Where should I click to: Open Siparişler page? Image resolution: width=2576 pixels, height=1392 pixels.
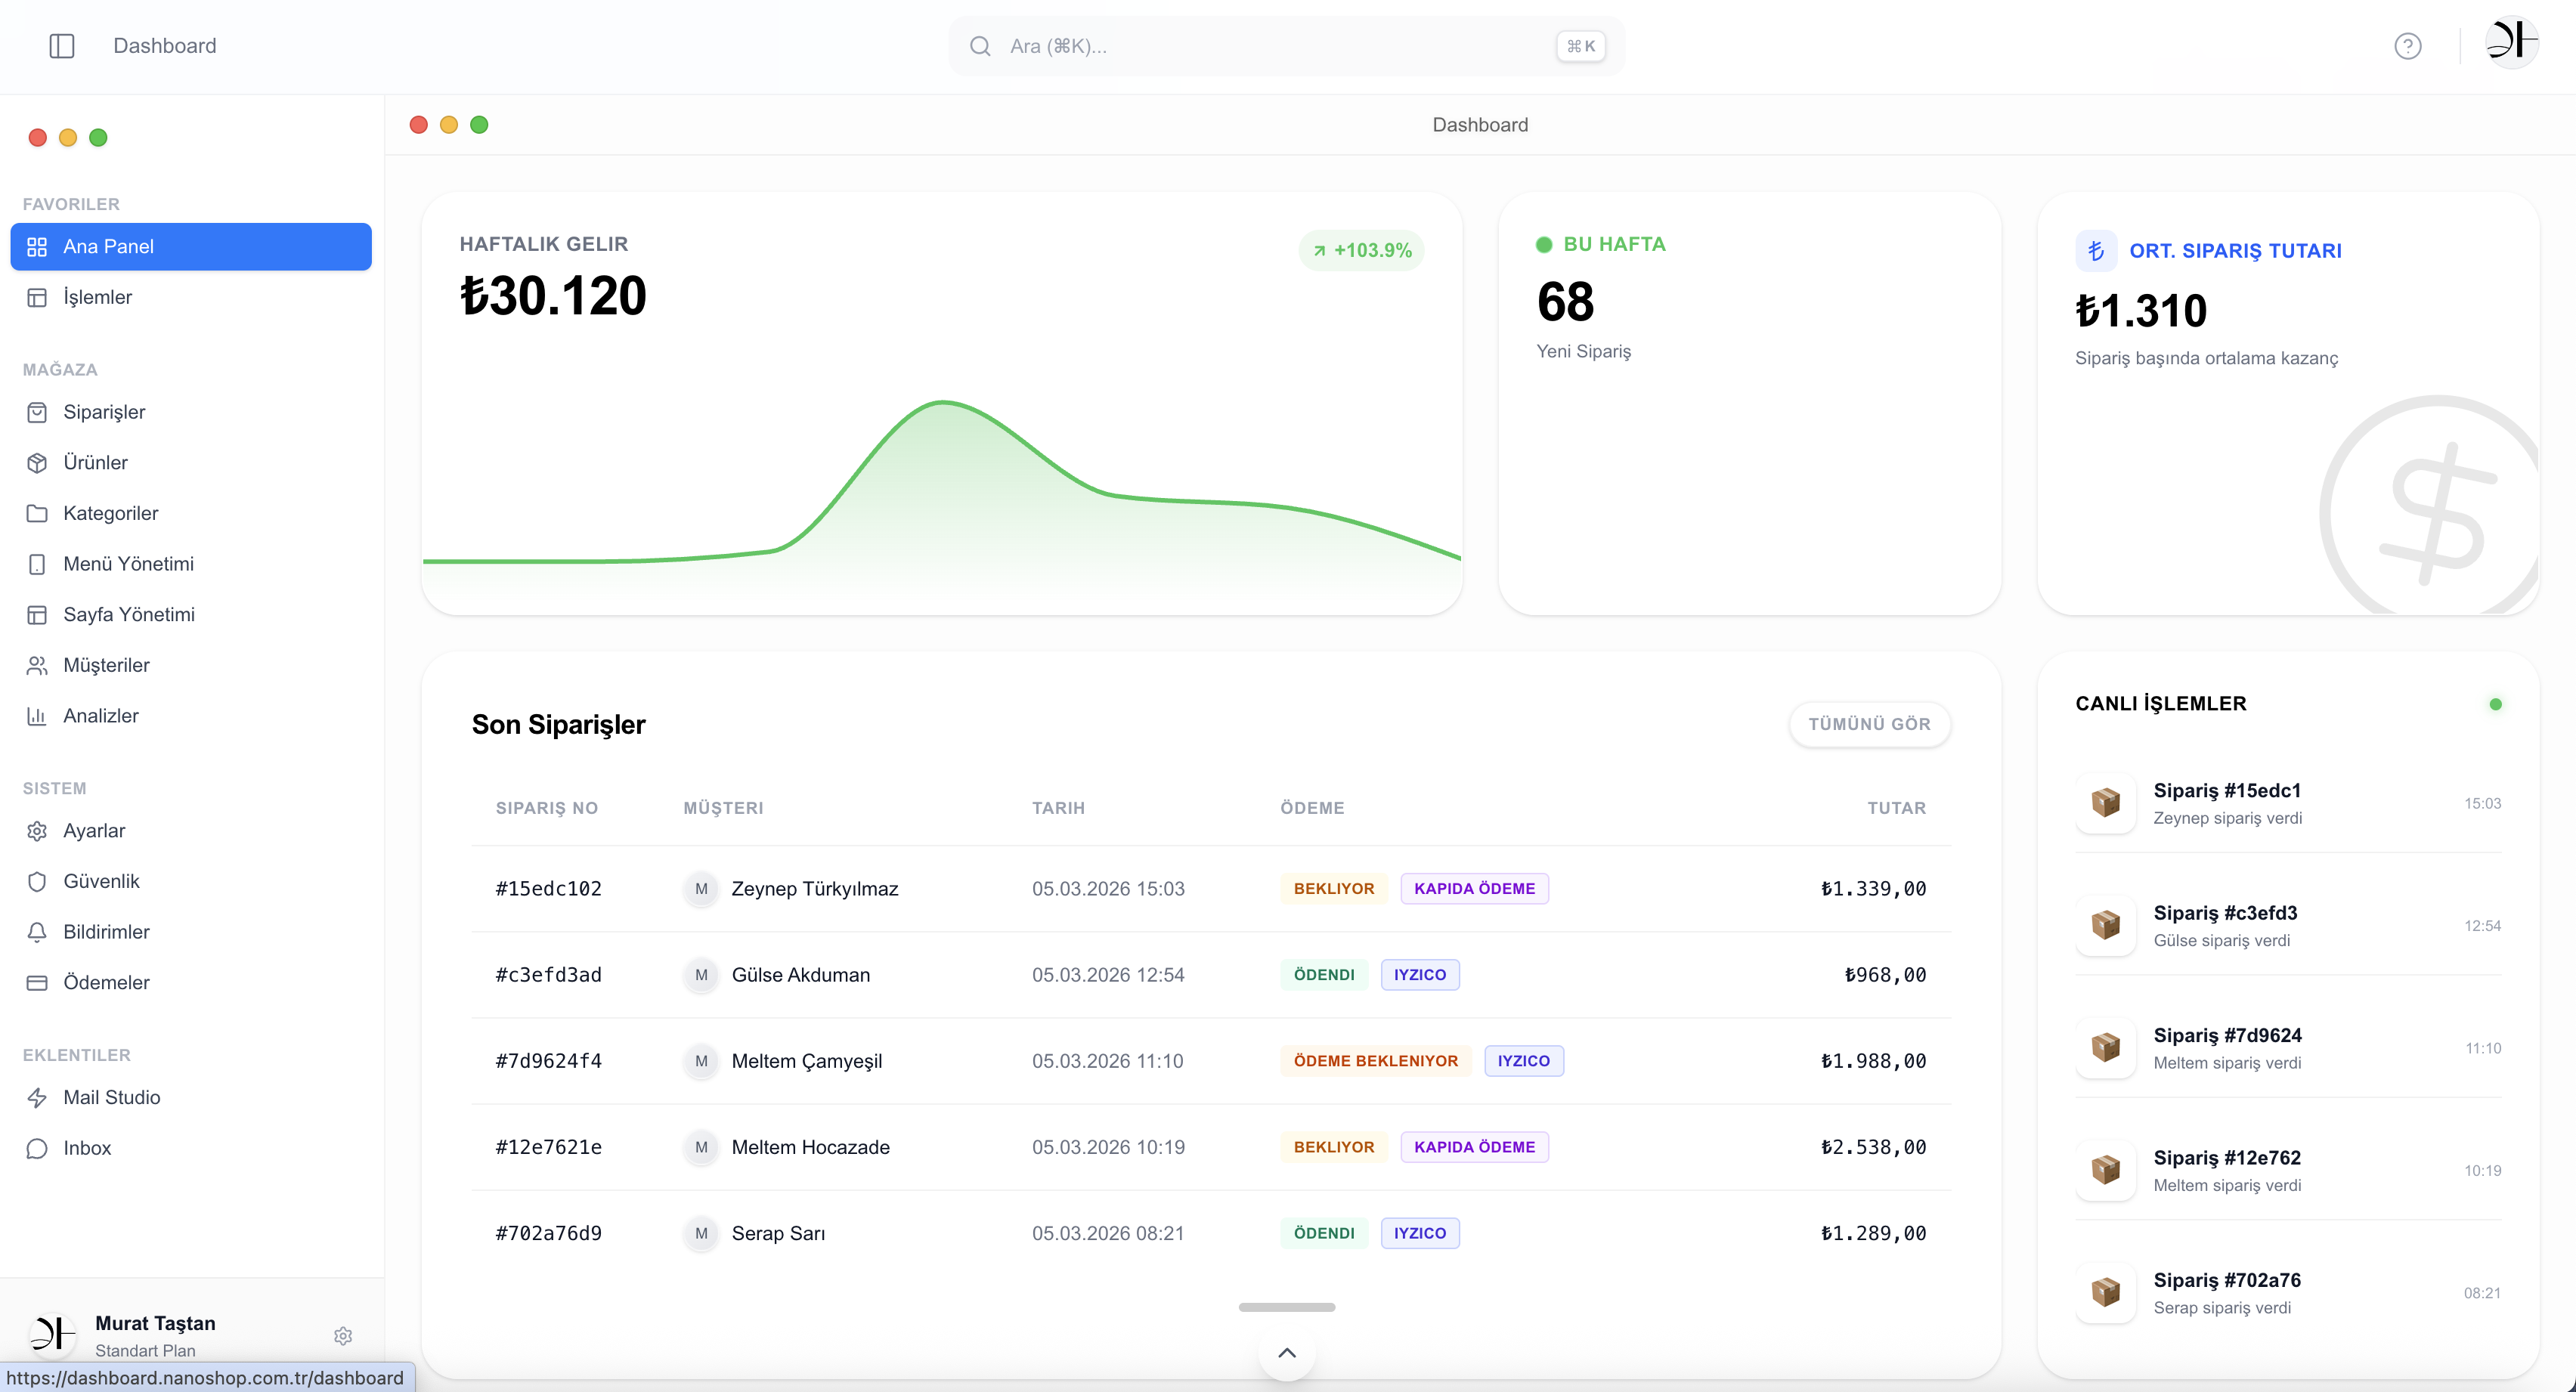(x=191, y=412)
